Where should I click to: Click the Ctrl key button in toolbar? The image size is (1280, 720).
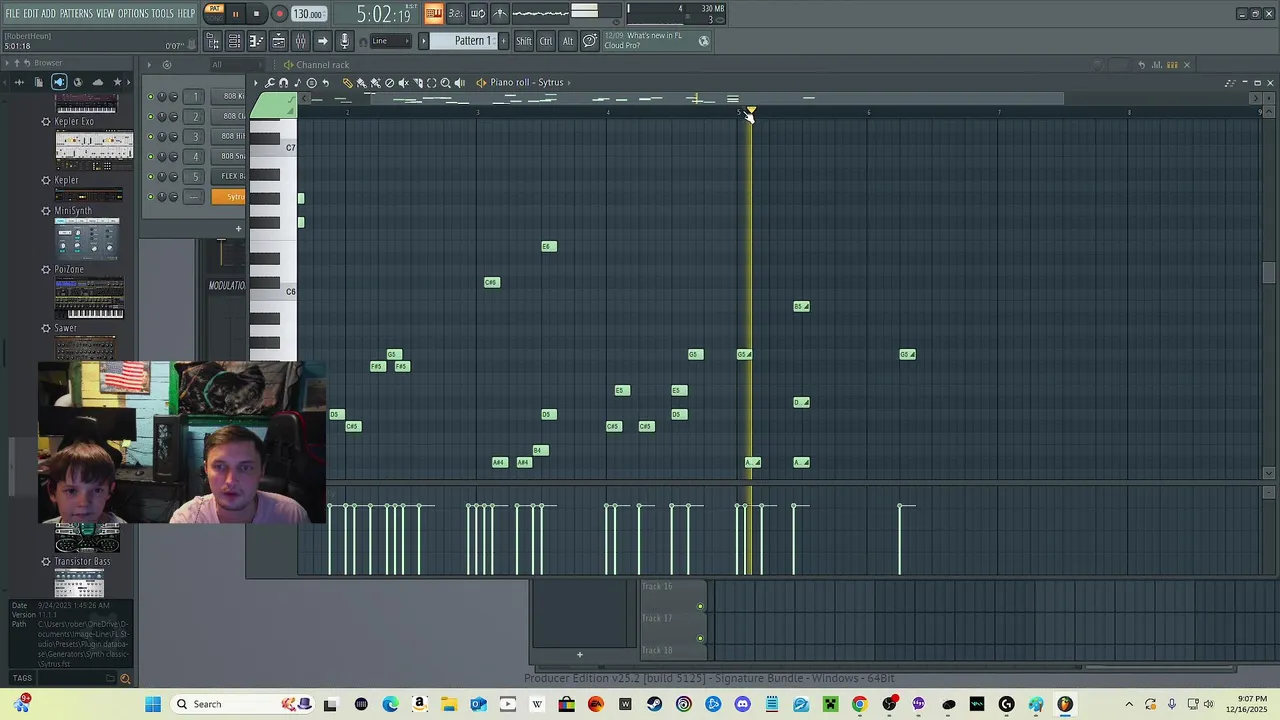546,41
